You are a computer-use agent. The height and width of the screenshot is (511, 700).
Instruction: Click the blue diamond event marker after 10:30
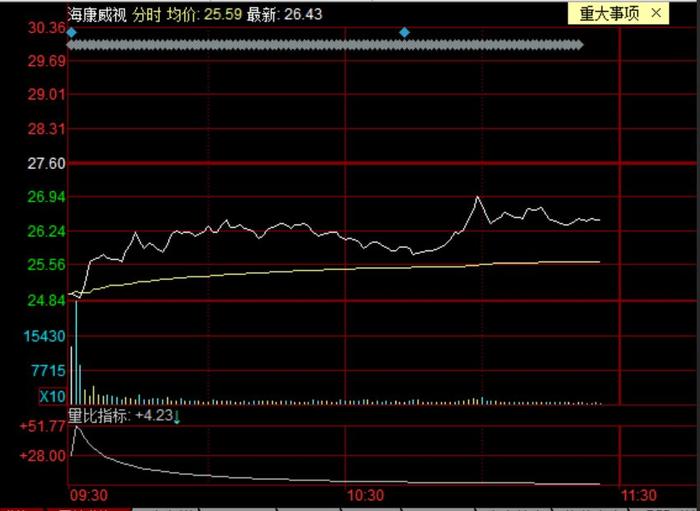(404, 33)
